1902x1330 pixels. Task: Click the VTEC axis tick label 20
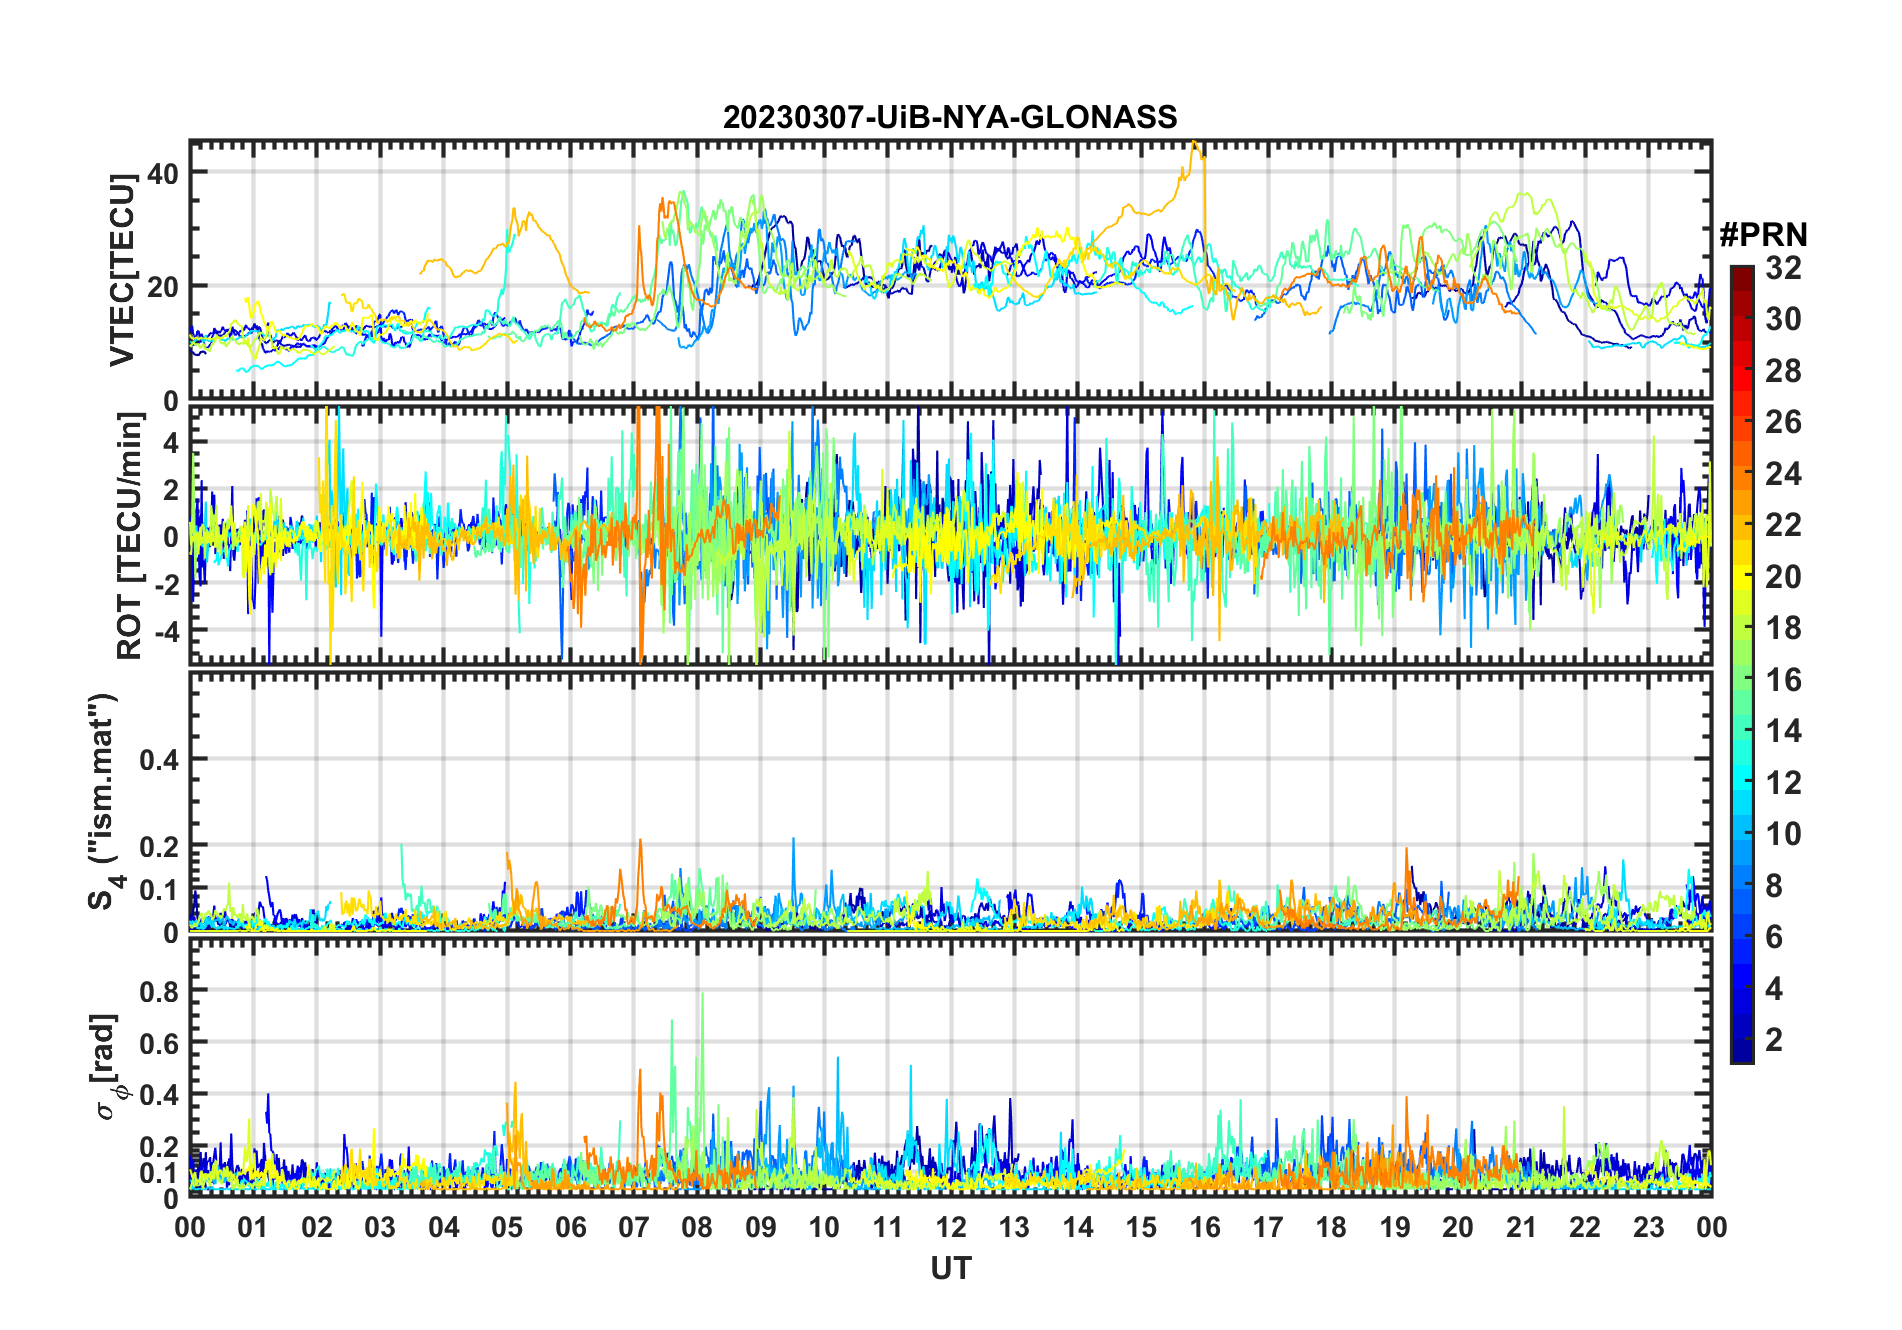163,287
